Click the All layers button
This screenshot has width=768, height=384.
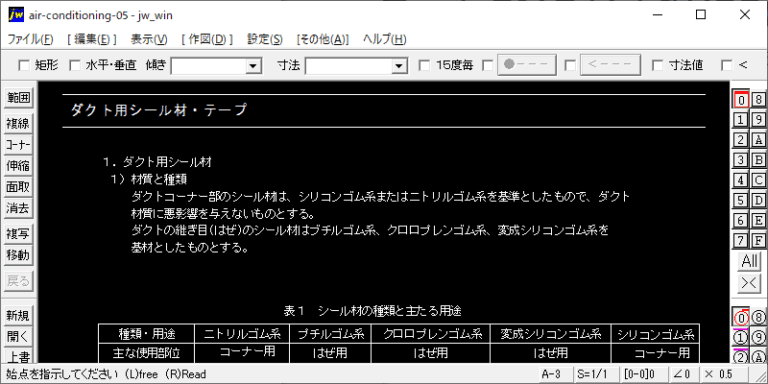pos(750,262)
